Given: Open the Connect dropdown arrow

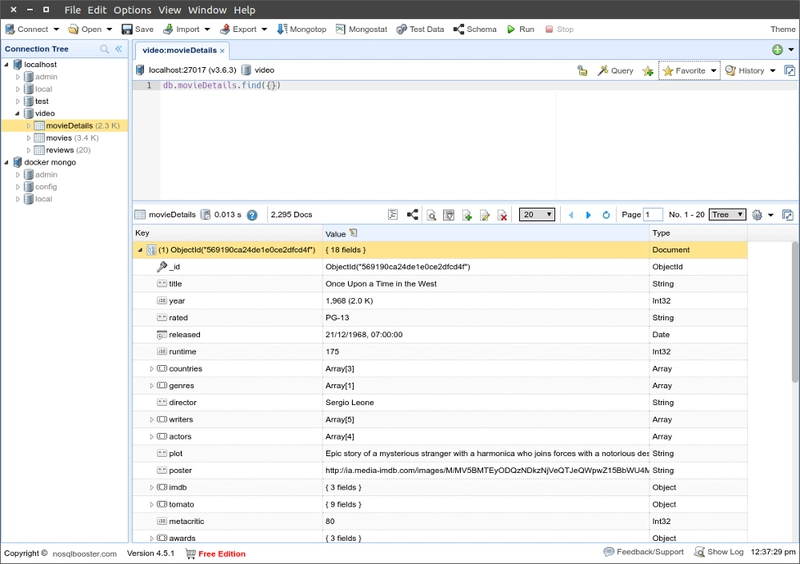Looking at the screenshot, I should click(x=56, y=29).
